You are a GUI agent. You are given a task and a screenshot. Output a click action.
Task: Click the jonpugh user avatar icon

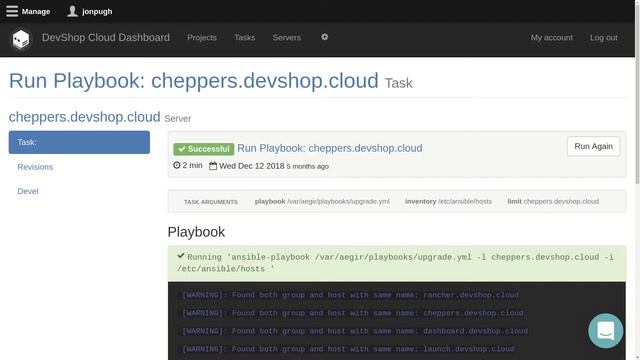click(72, 11)
